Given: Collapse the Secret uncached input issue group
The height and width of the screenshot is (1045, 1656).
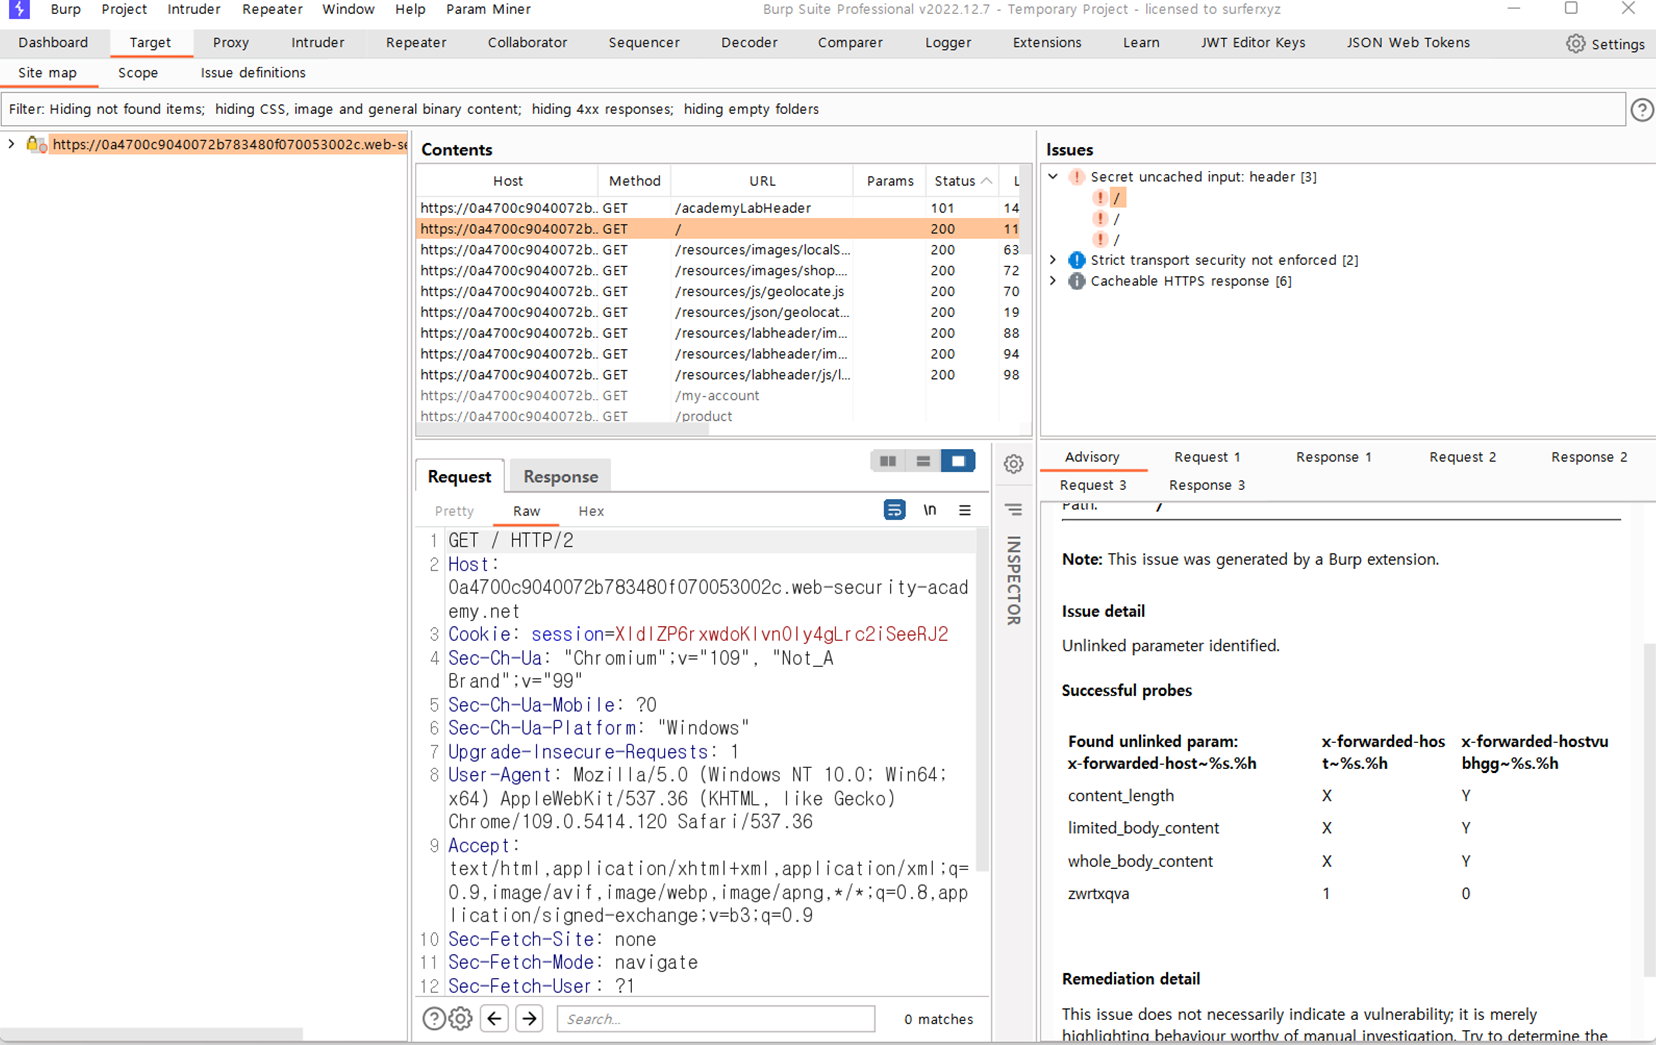Looking at the screenshot, I should tap(1053, 177).
